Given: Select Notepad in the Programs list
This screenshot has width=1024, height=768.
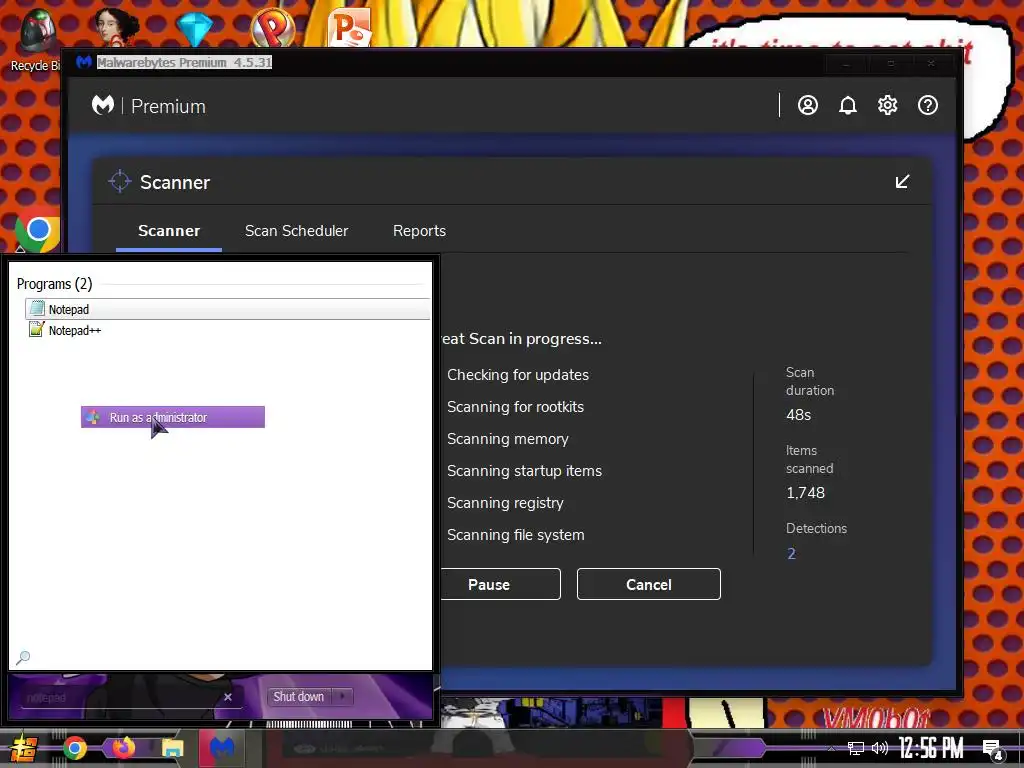Looking at the screenshot, I should pos(227,309).
